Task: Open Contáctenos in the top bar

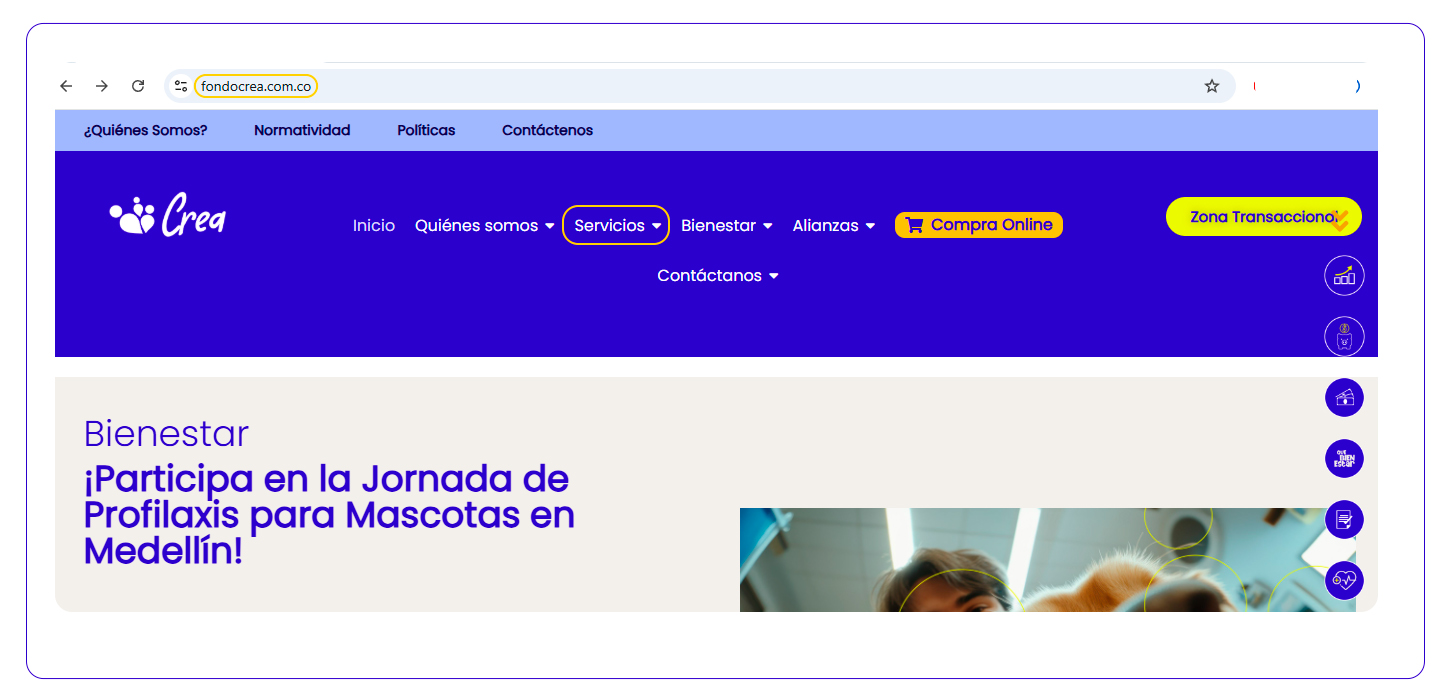Action: (547, 130)
